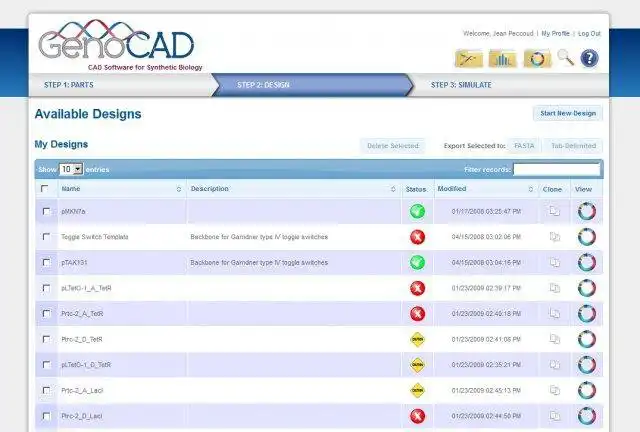The height and width of the screenshot is (432, 640).
Task: Sort table by the Modified column arrows
Action: click(x=531, y=189)
